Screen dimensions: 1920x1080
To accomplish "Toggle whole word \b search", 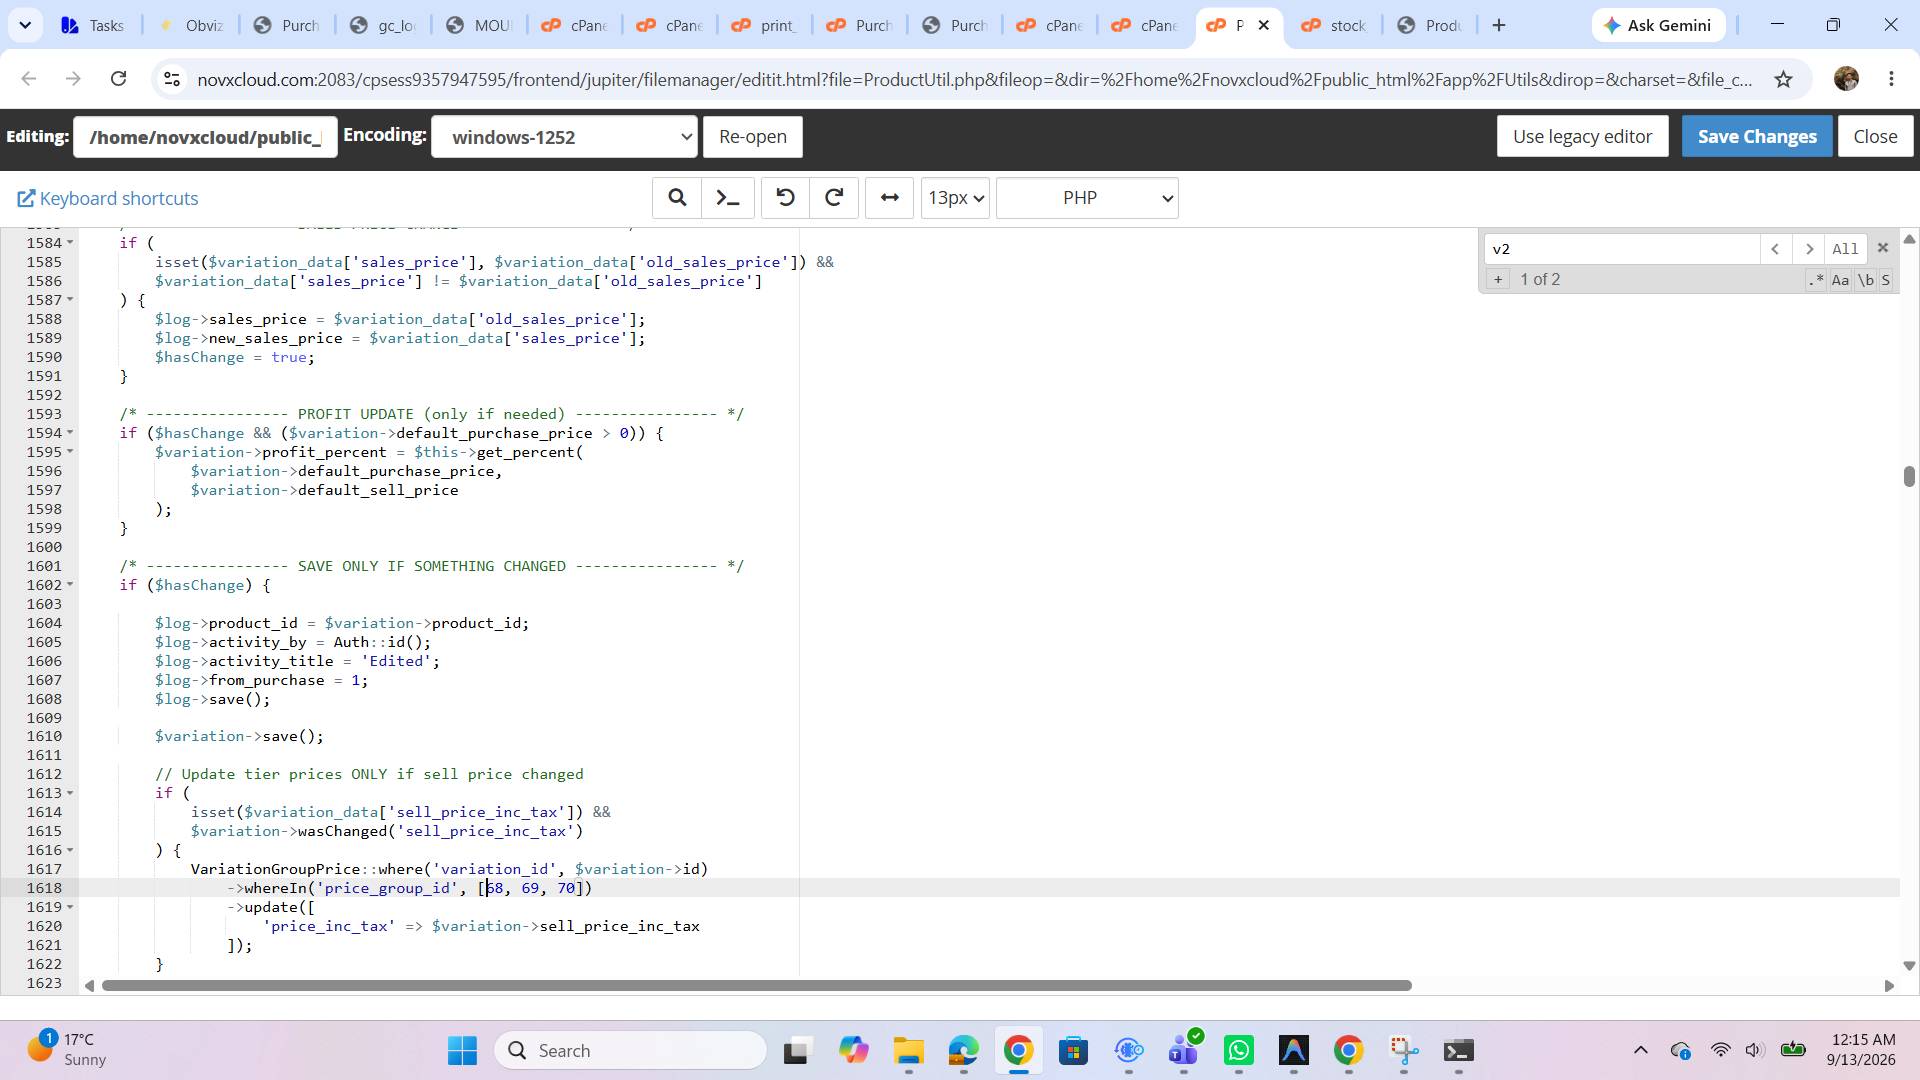I will pos(1865,280).
